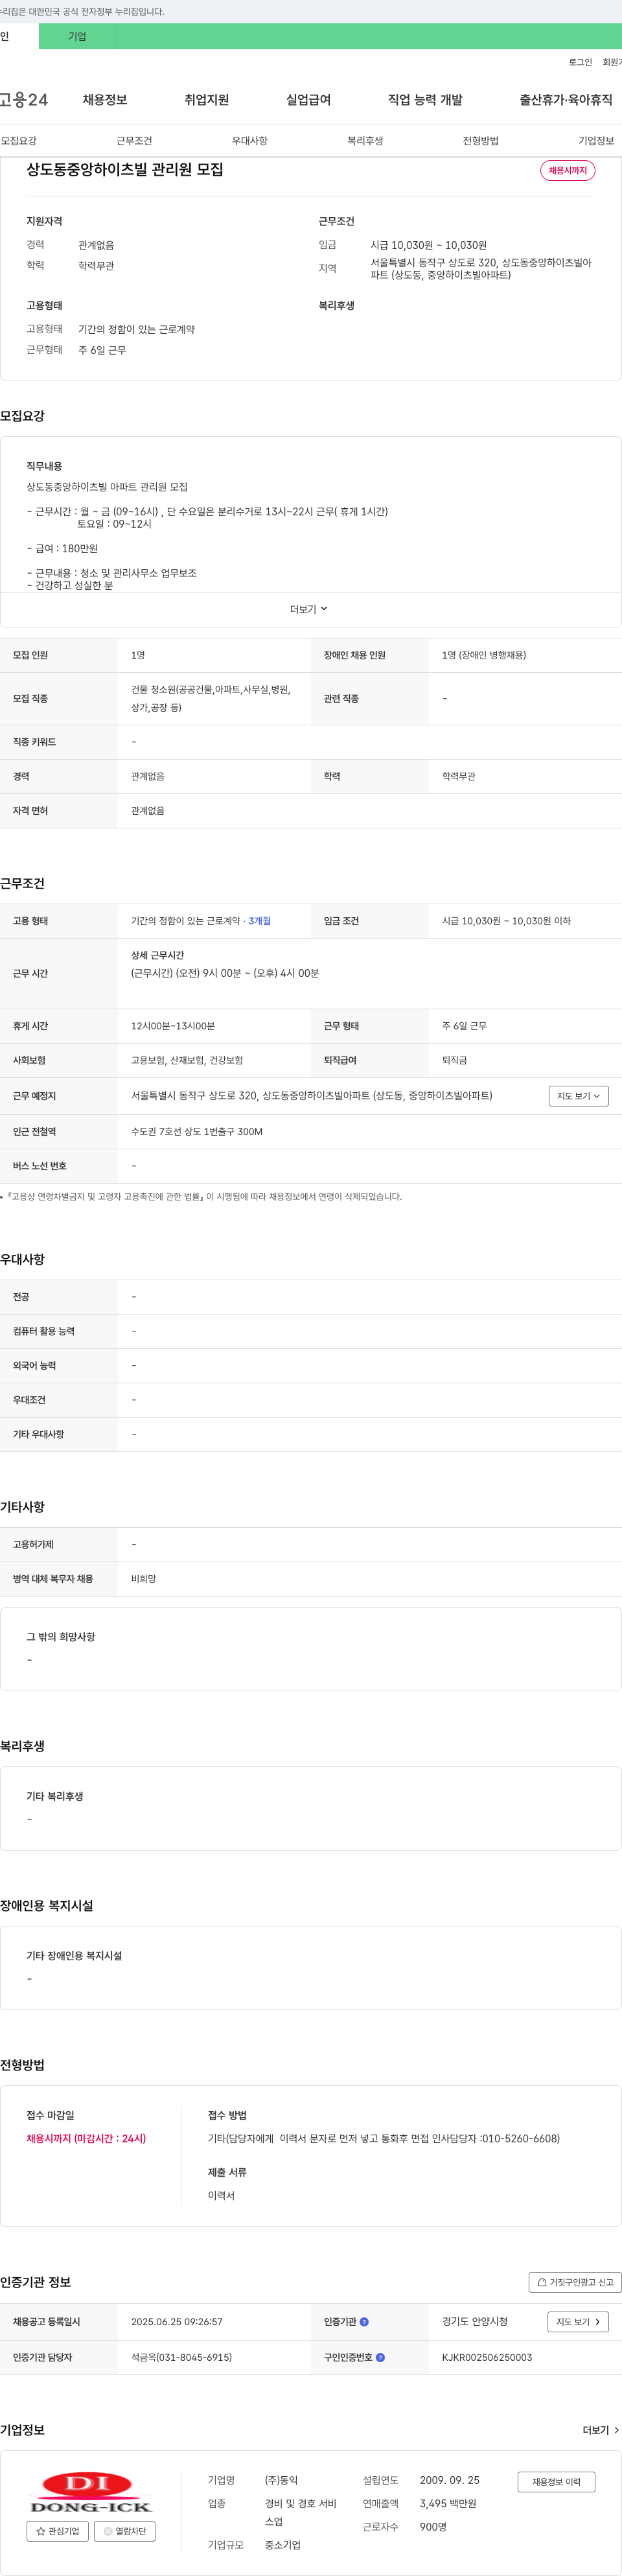Jump to the 기업정보 section tab
The width and height of the screenshot is (622, 2576).
point(596,141)
